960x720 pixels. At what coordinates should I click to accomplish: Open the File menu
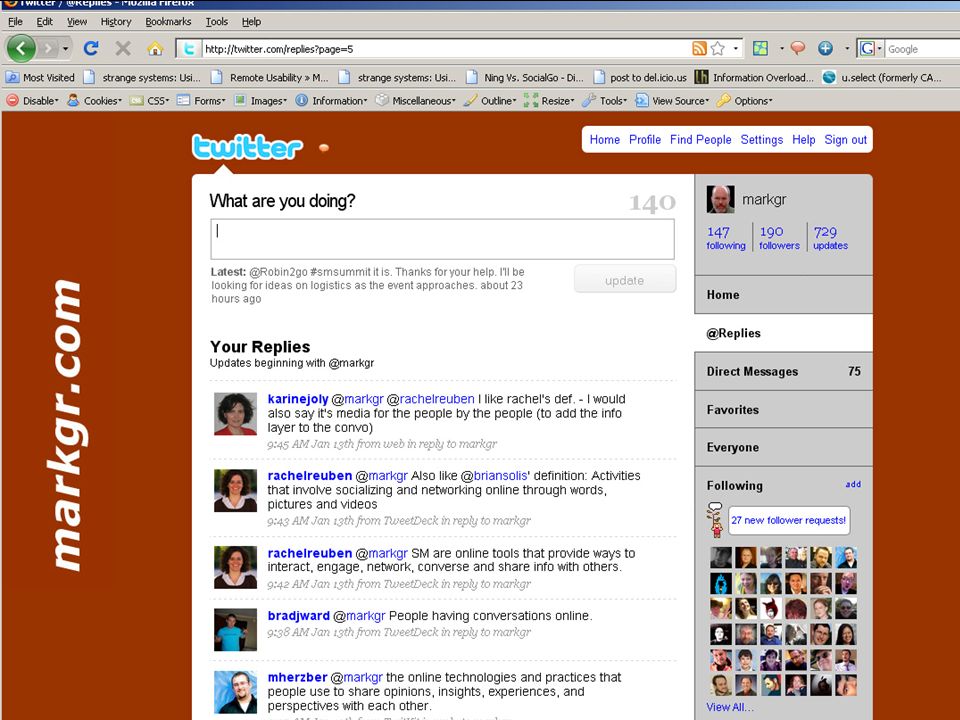(x=15, y=21)
